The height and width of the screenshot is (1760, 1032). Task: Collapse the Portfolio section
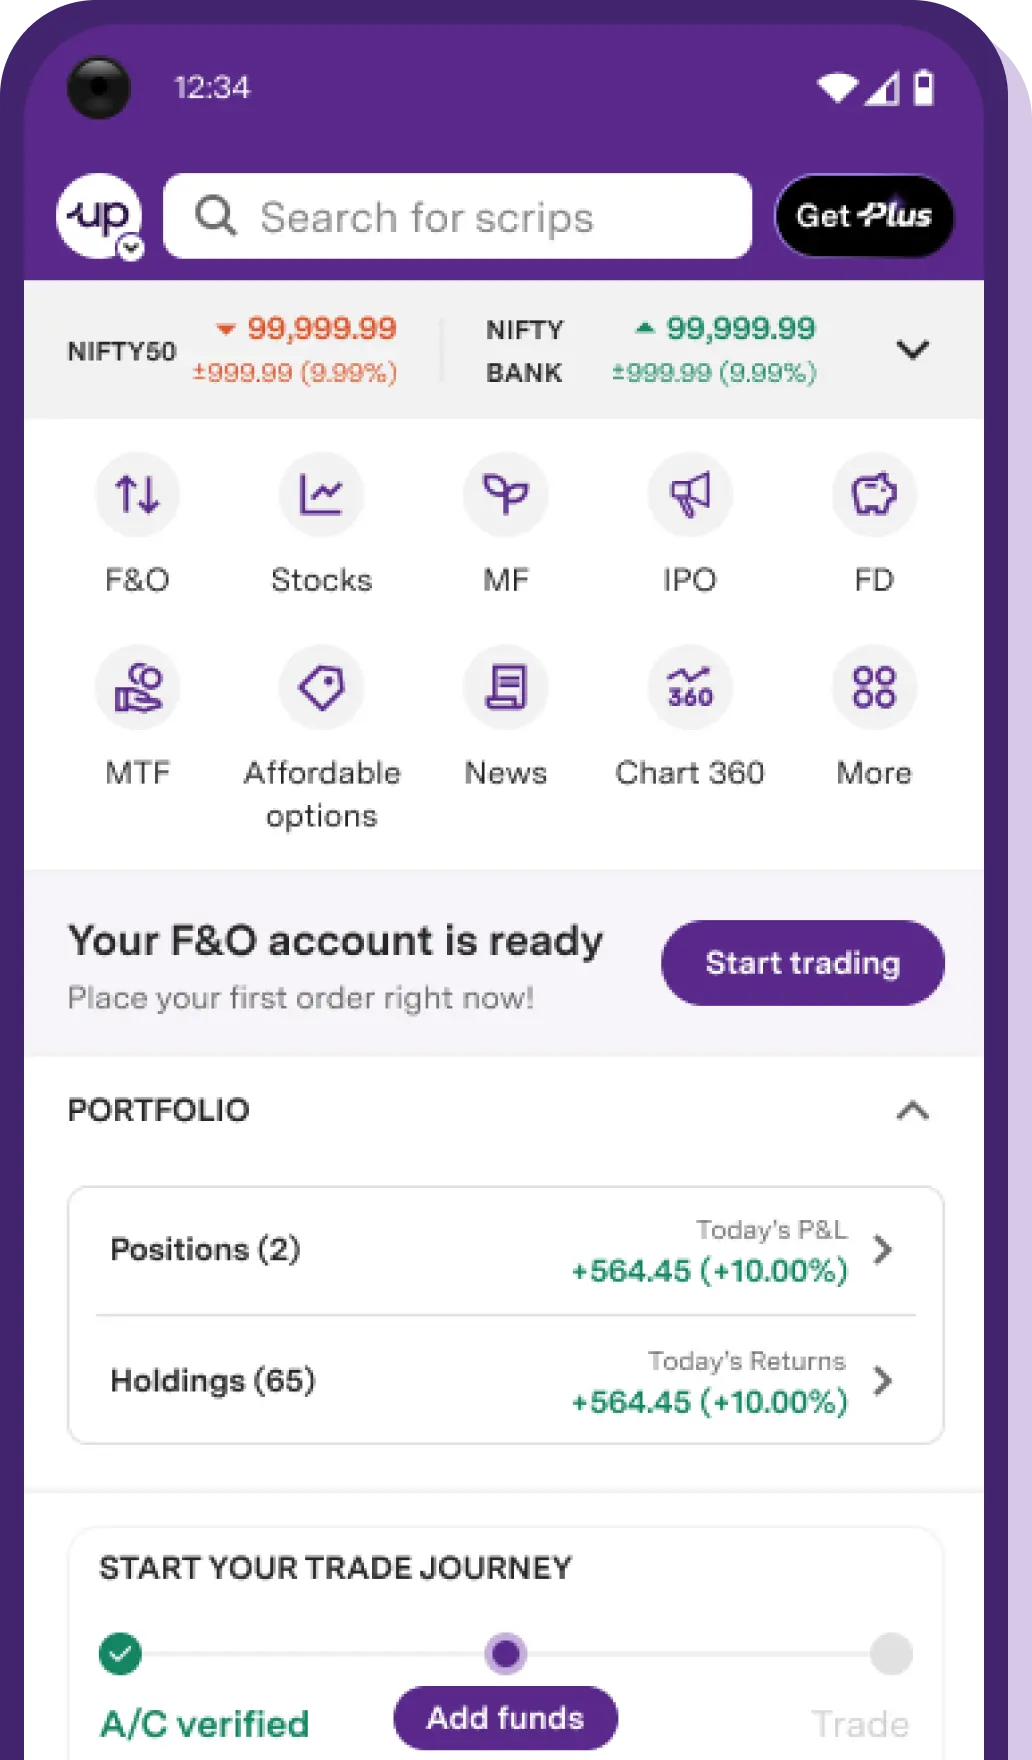(x=912, y=1111)
